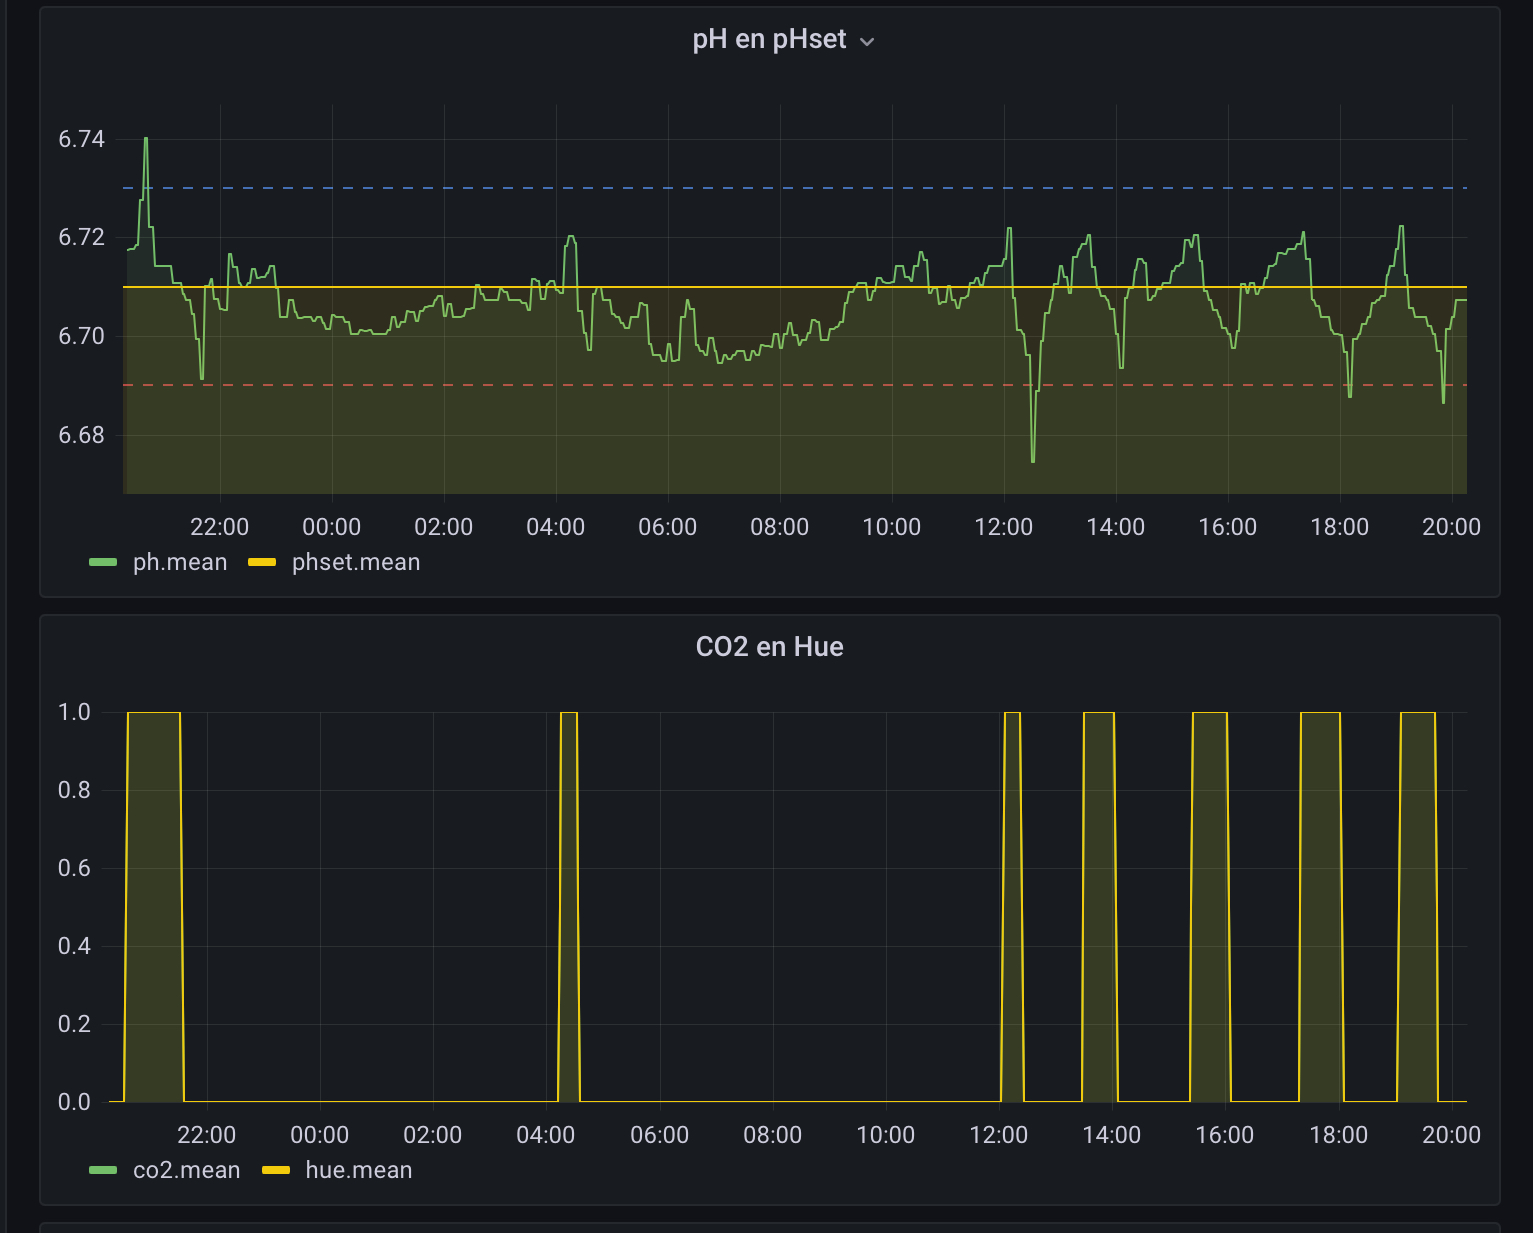Click the 08:00 time label under the pH chart
This screenshot has width=1533, height=1233.
(x=779, y=527)
